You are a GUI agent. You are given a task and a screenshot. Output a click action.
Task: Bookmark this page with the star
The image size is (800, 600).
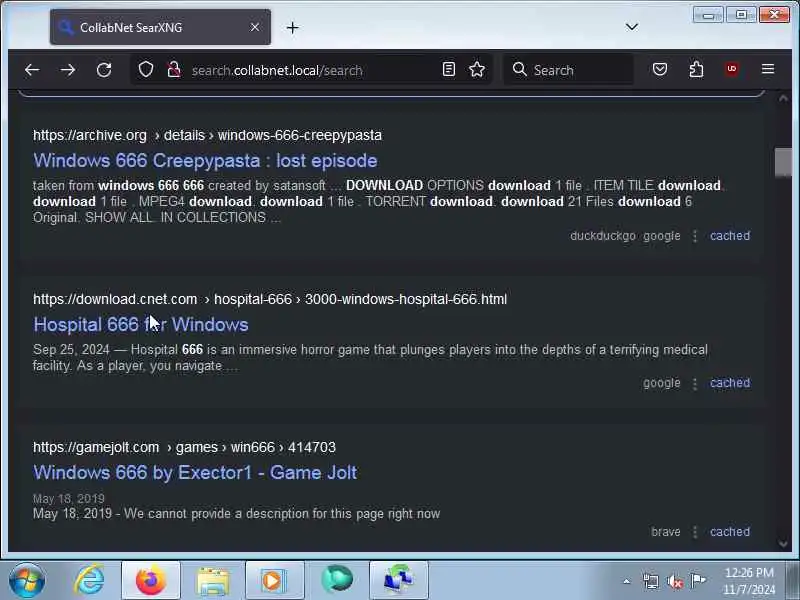(477, 69)
